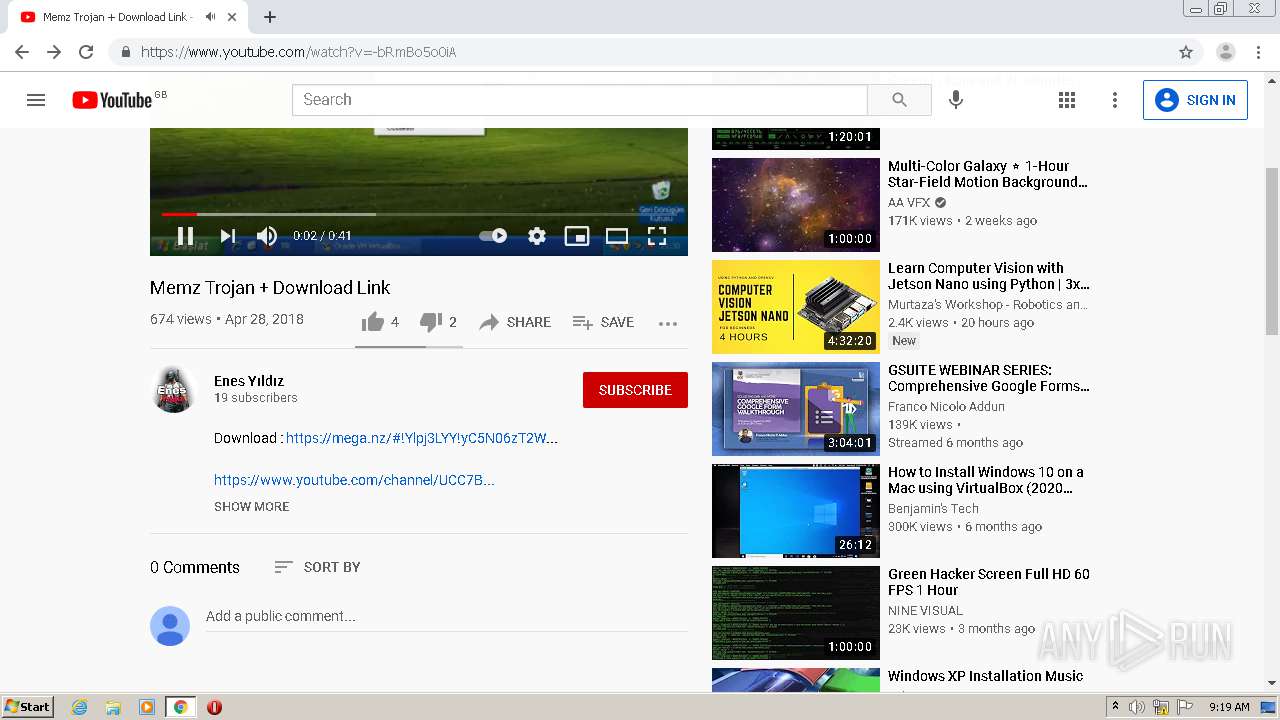The width and height of the screenshot is (1280, 720).
Task: Start voice search with the microphone
Action: (956, 100)
